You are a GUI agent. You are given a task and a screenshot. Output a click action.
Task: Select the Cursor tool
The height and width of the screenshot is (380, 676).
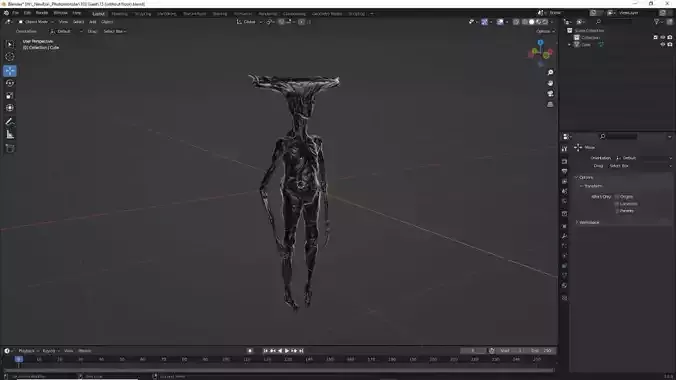pyautogui.click(x=10, y=57)
